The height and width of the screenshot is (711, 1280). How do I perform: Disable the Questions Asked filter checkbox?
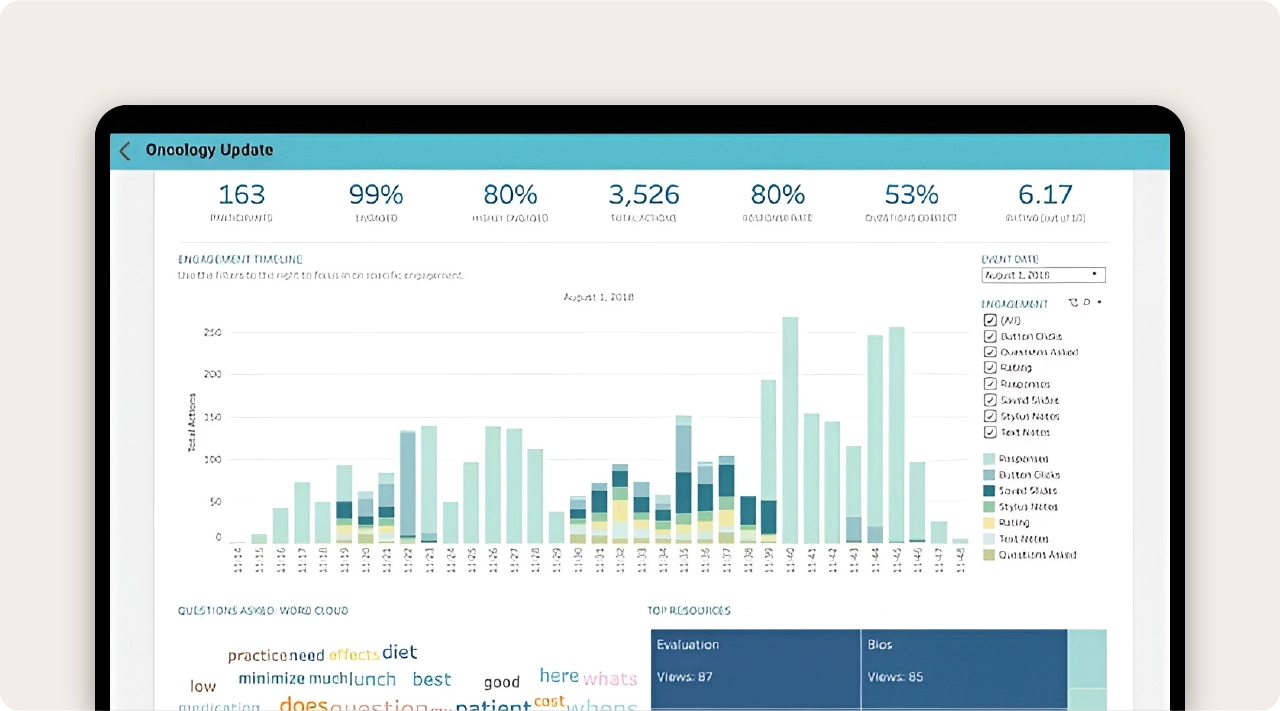989,352
